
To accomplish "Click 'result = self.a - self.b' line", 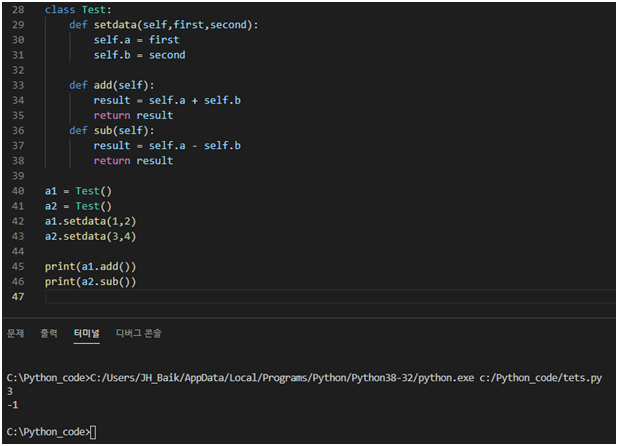I will (x=167, y=145).
